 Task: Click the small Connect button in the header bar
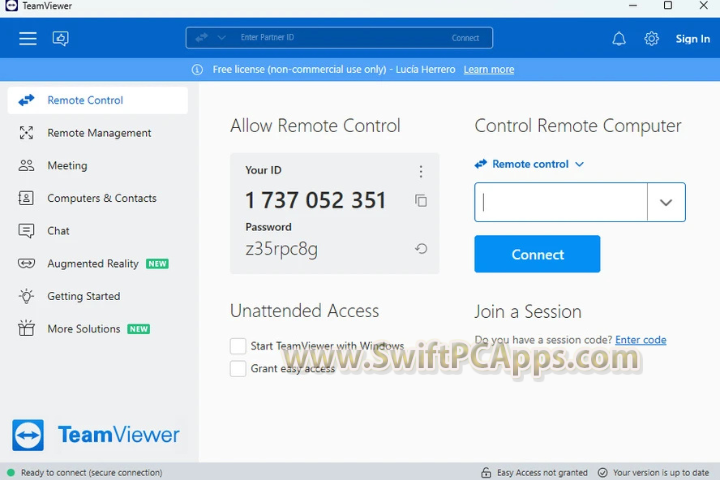(x=465, y=38)
